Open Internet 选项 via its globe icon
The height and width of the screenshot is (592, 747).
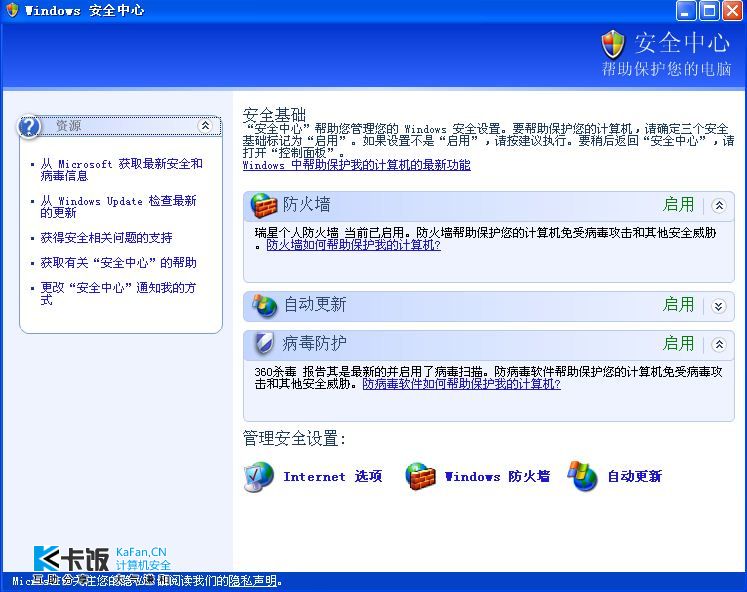tap(259, 476)
